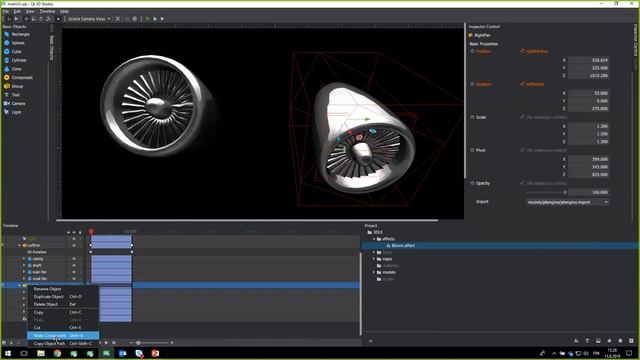Click the effects library icon in Project toolbar
Viewport: 640px width, 360px height.
576,340
